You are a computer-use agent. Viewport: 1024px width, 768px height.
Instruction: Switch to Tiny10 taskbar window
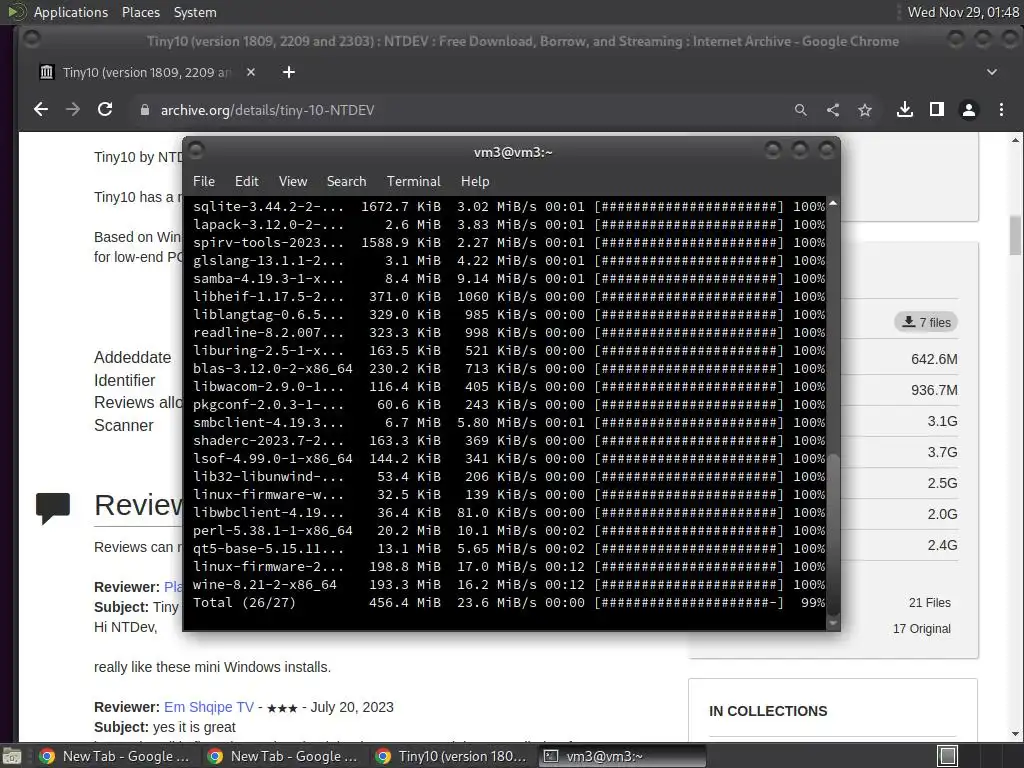pyautogui.click(x=451, y=756)
